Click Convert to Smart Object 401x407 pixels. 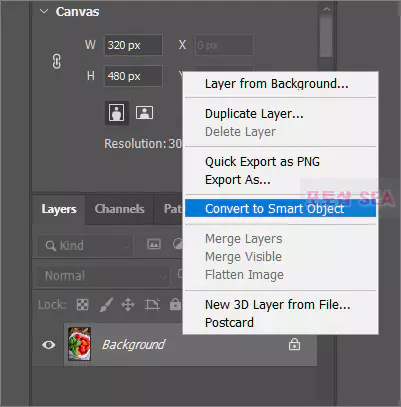(x=280, y=209)
